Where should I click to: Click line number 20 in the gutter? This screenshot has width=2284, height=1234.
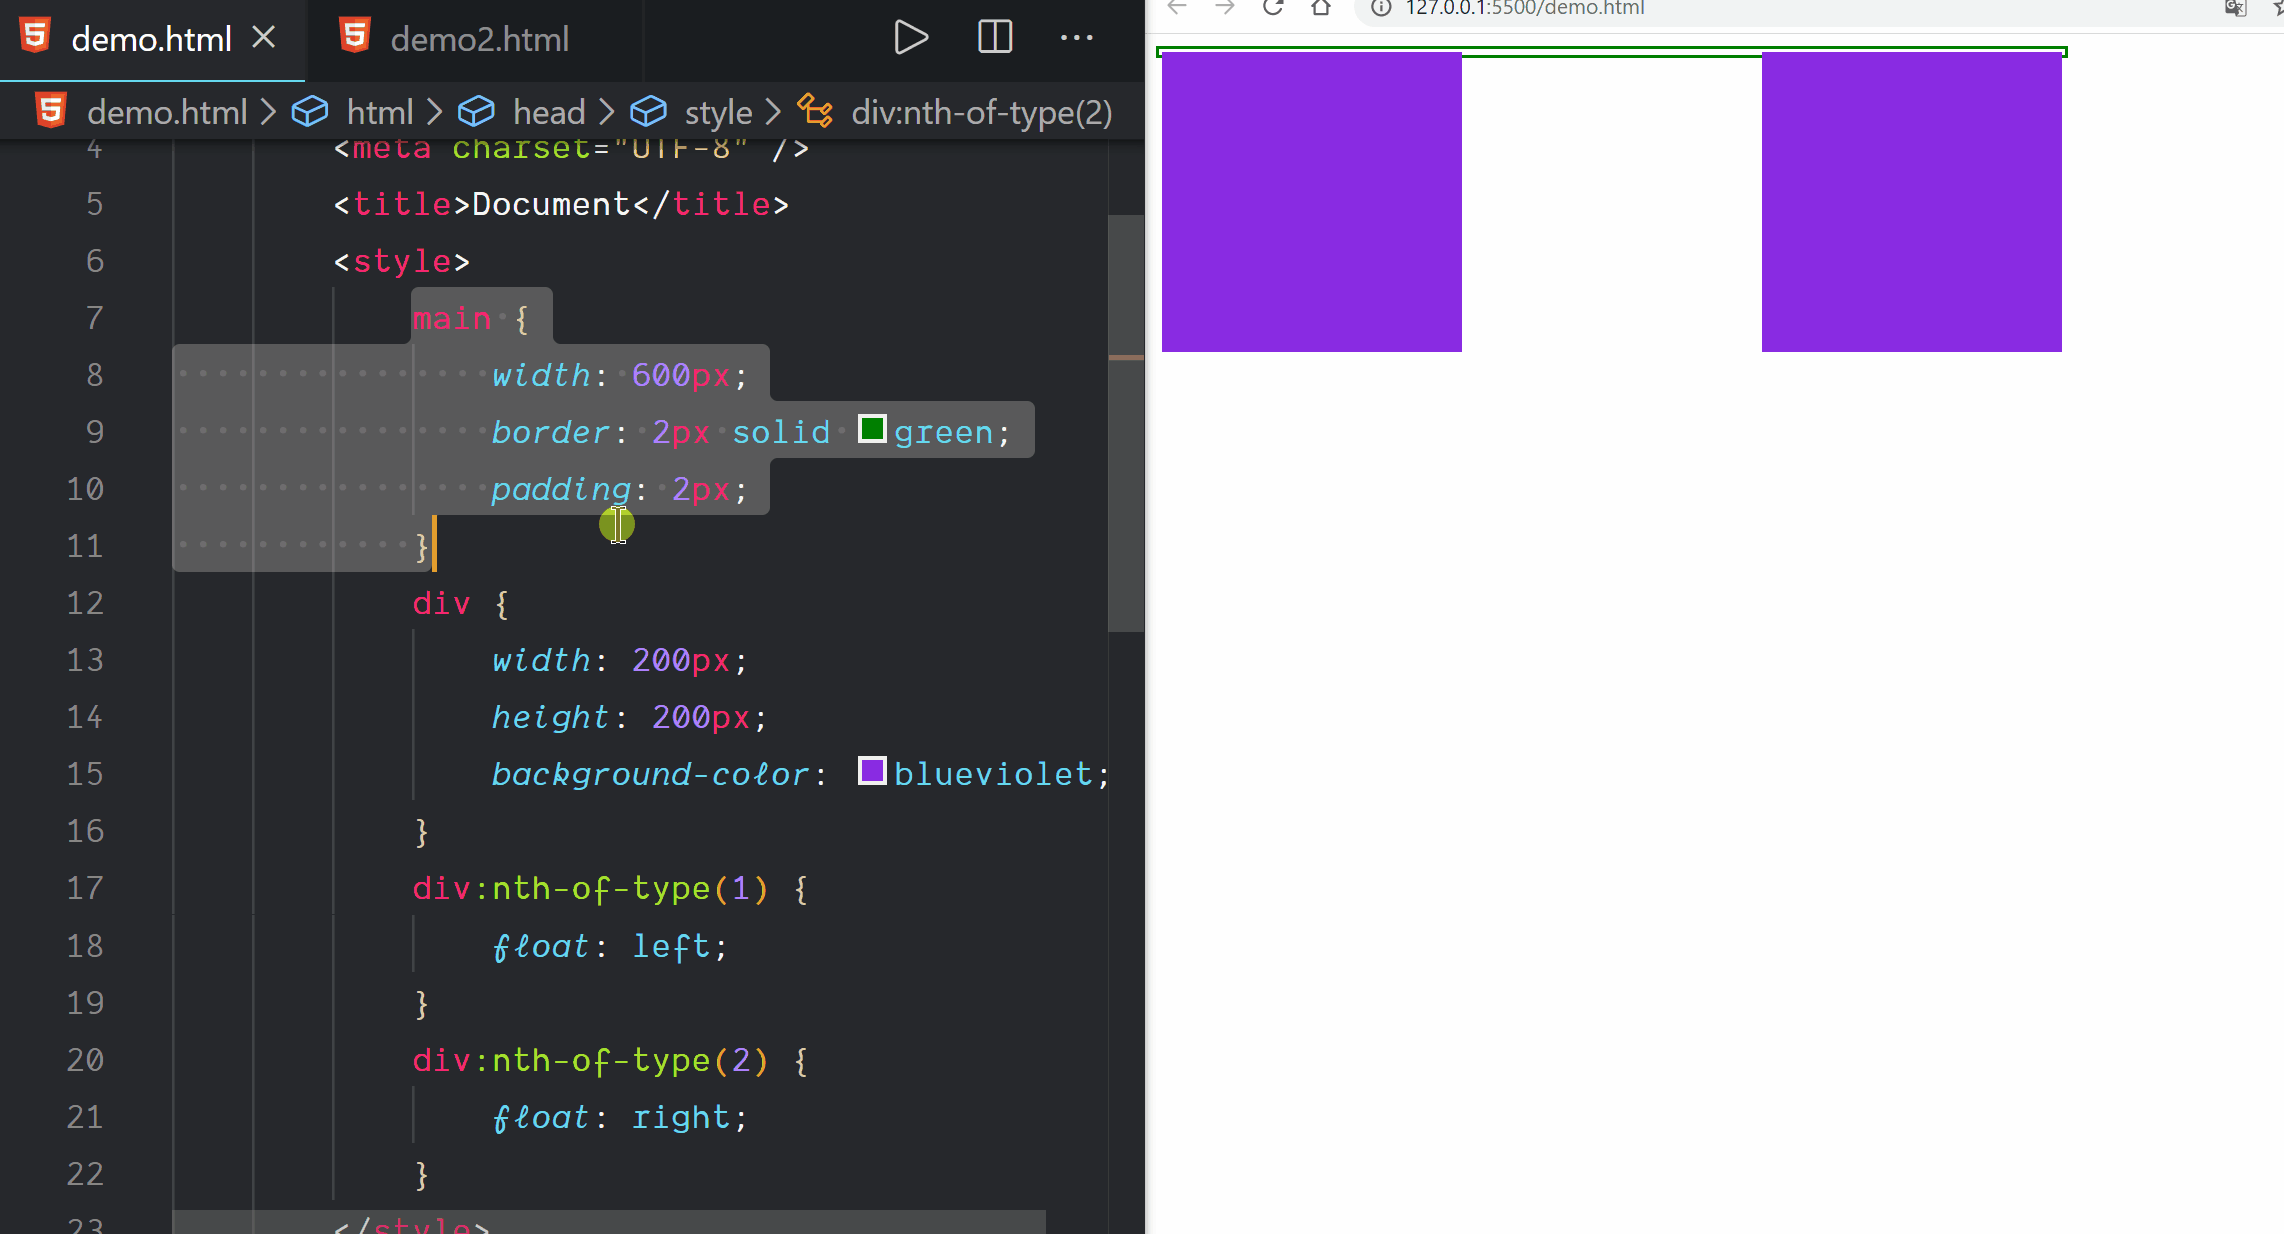point(85,1060)
